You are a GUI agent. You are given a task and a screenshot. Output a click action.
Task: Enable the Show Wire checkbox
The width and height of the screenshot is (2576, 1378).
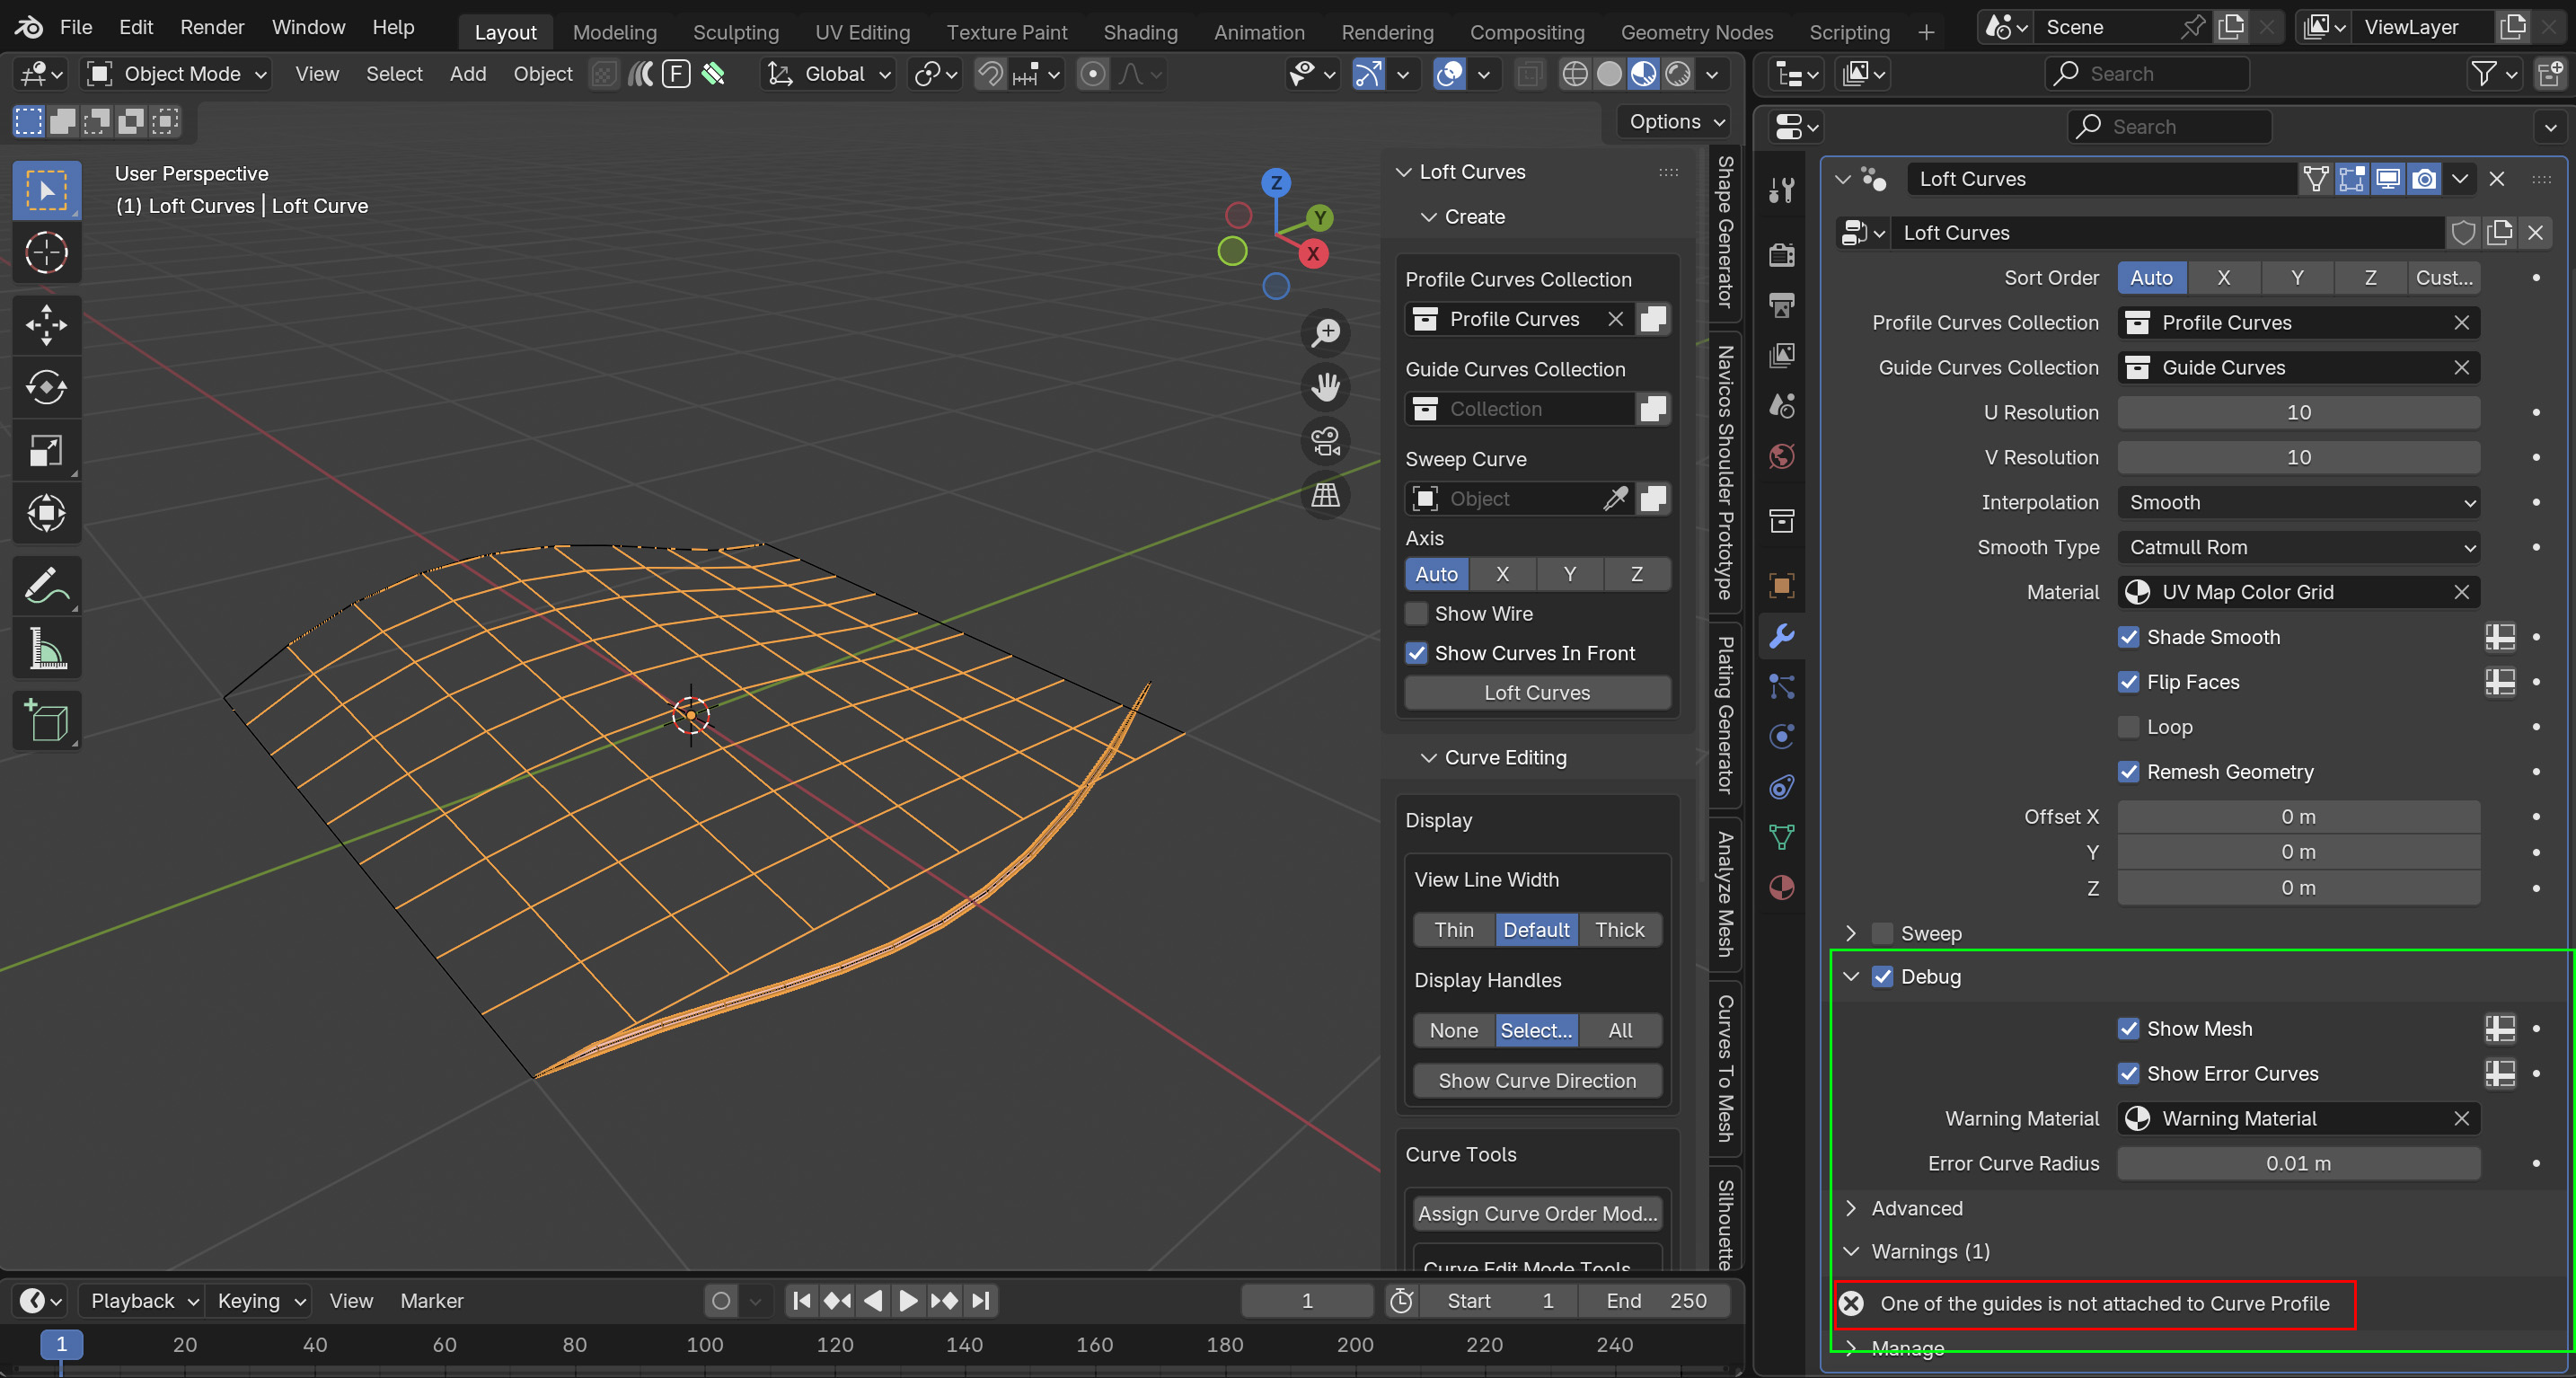pos(1417,613)
